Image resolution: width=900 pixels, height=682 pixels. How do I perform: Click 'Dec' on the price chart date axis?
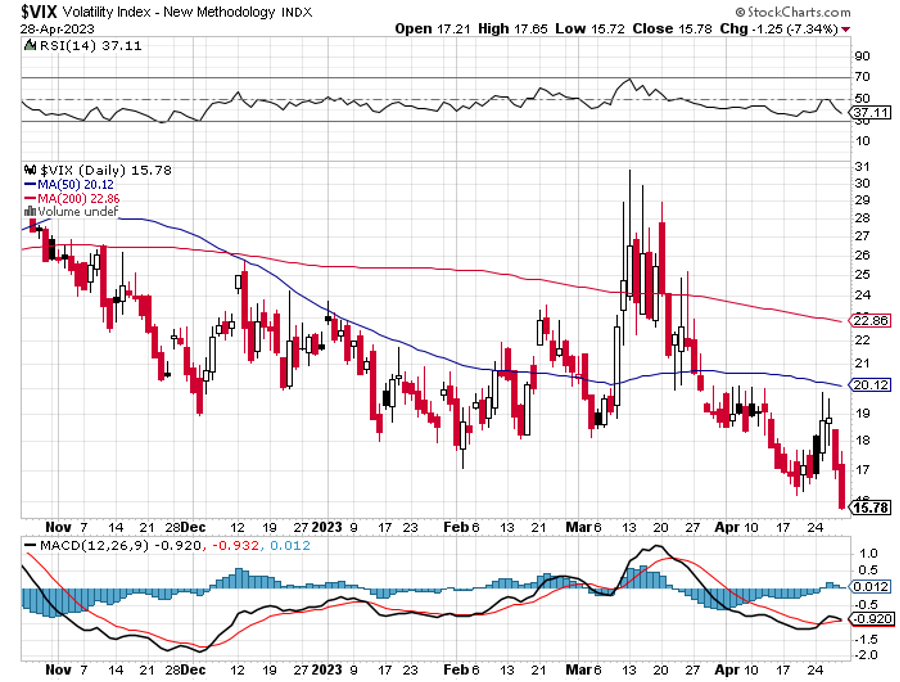[x=193, y=527]
